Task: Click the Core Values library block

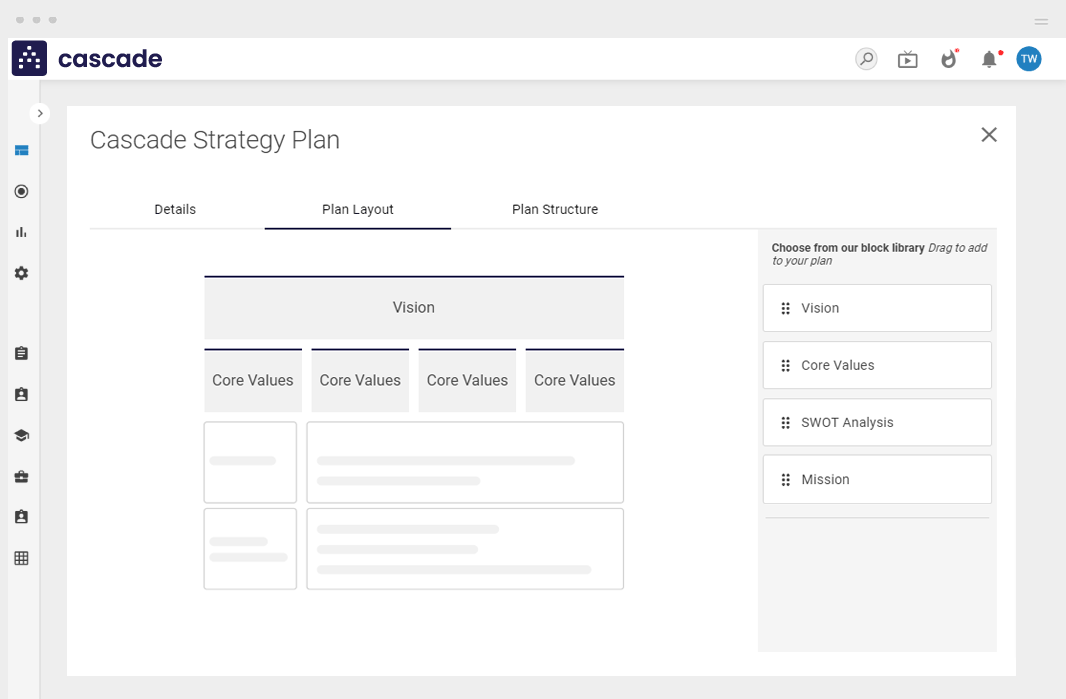Action: tap(877, 365)
